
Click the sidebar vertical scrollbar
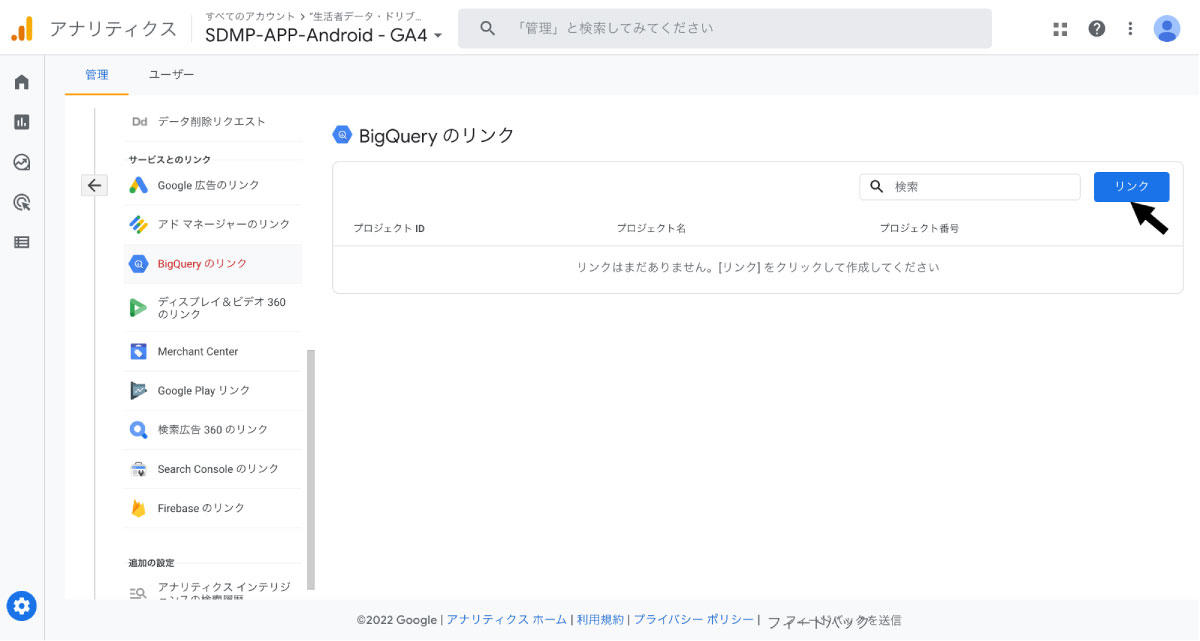(311, 470)
